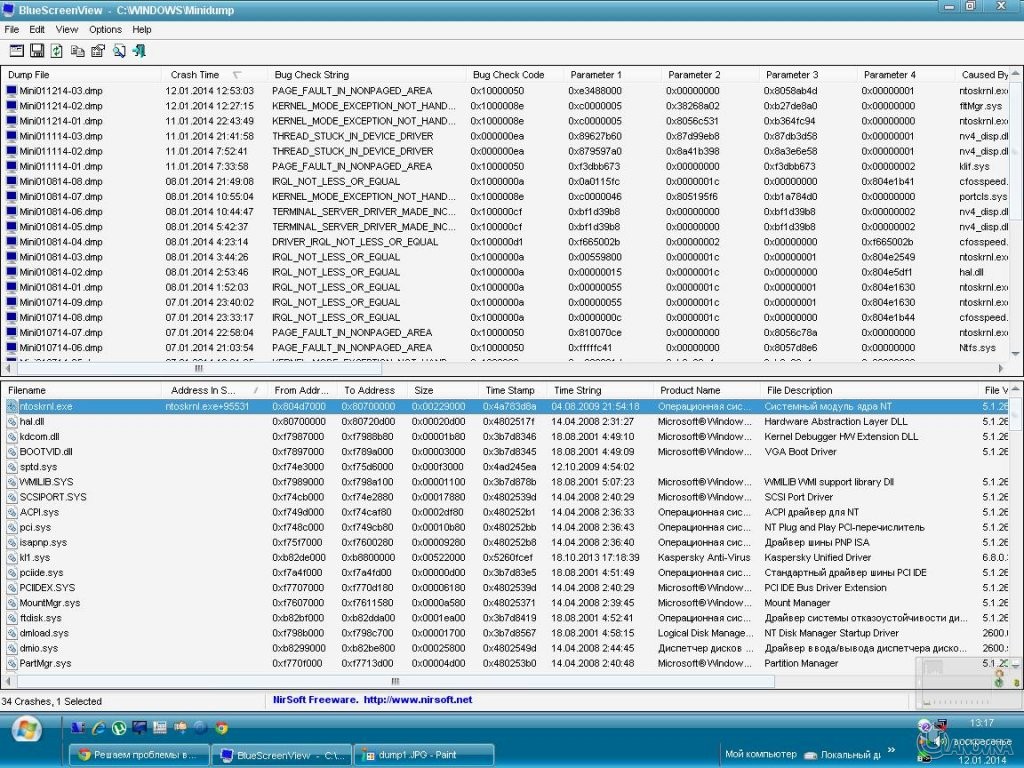1024x768 pixels.
Task: Click the Exit door toolbar icon
Action: [x=139, y=51]
